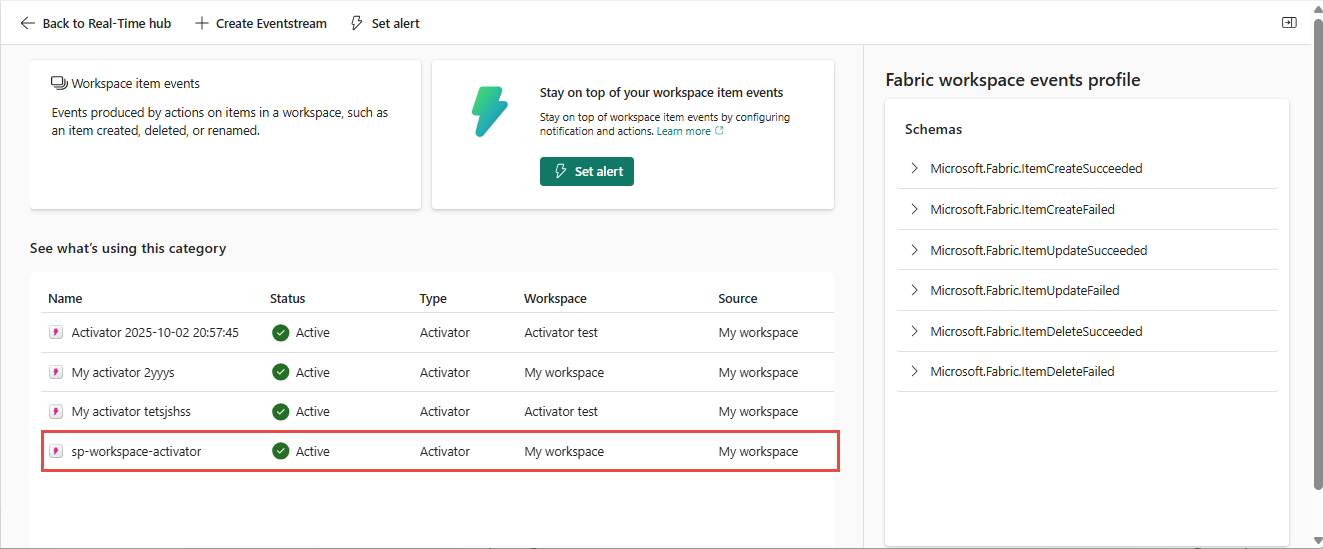Click the Back to Real-Time hub arrow
Viewport: 1323px width, 549px height.
(x=28, y=23)
